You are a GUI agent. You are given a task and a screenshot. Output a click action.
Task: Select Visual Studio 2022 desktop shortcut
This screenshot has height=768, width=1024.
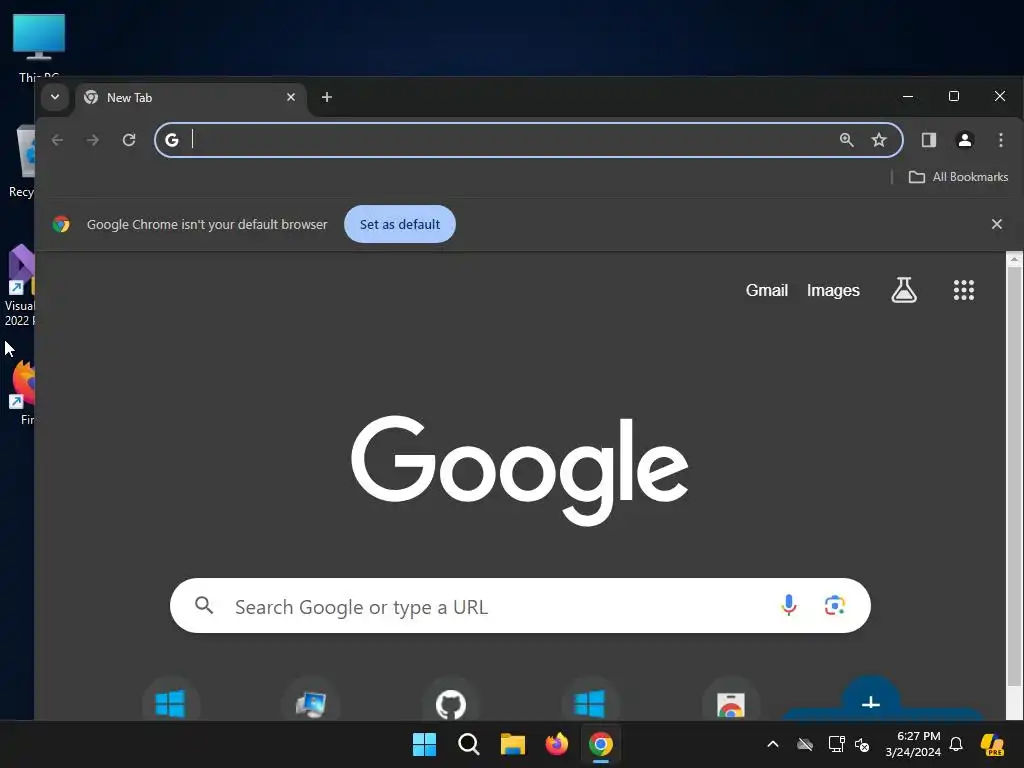point(20,285)
